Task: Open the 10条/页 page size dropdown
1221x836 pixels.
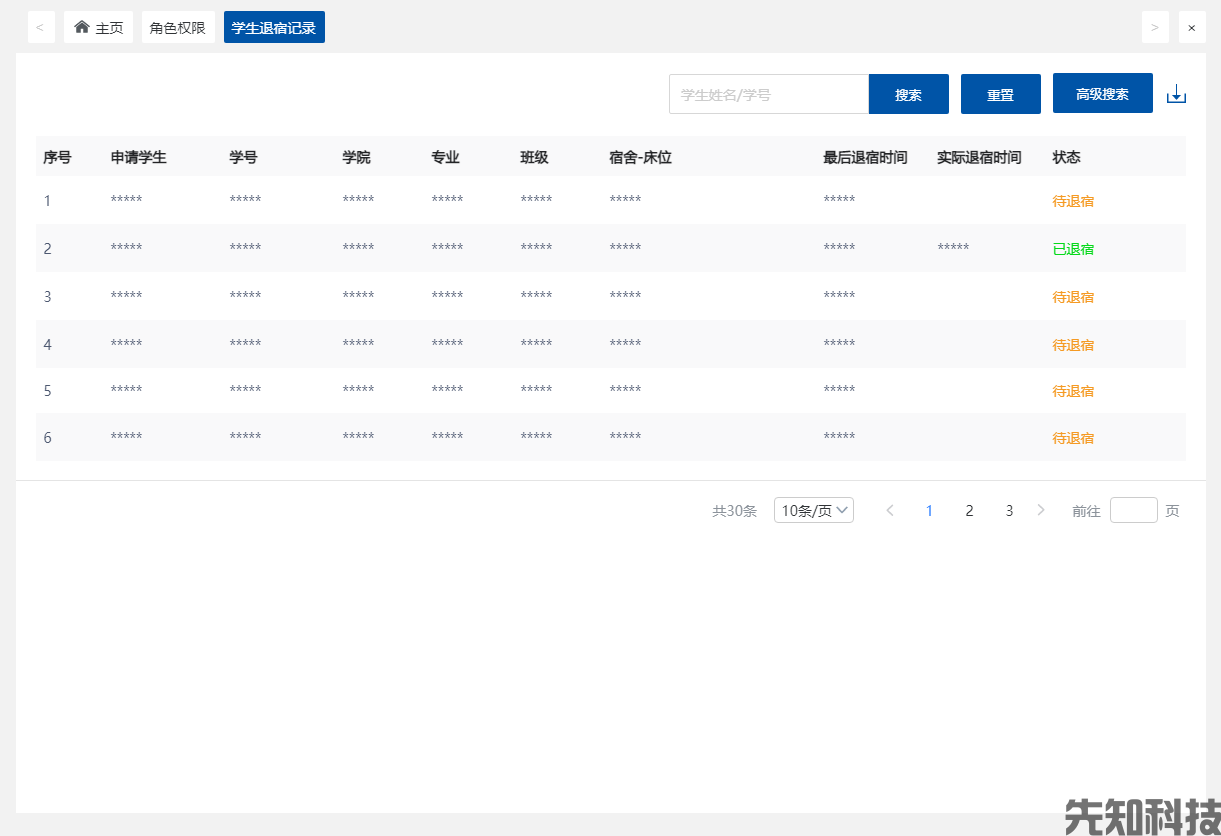Action: click(x=814, y=510)
